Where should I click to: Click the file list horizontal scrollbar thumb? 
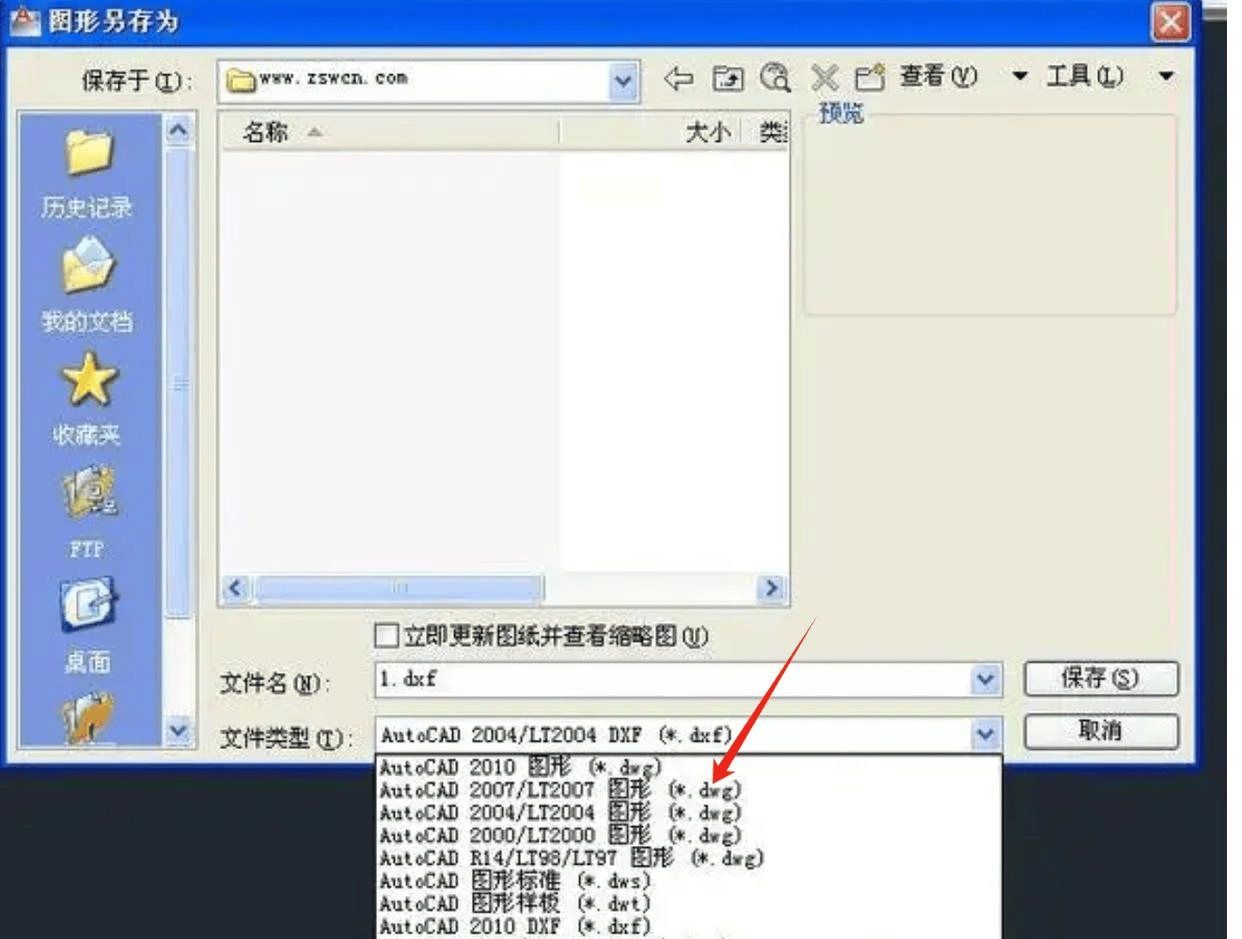click(399, 589)
